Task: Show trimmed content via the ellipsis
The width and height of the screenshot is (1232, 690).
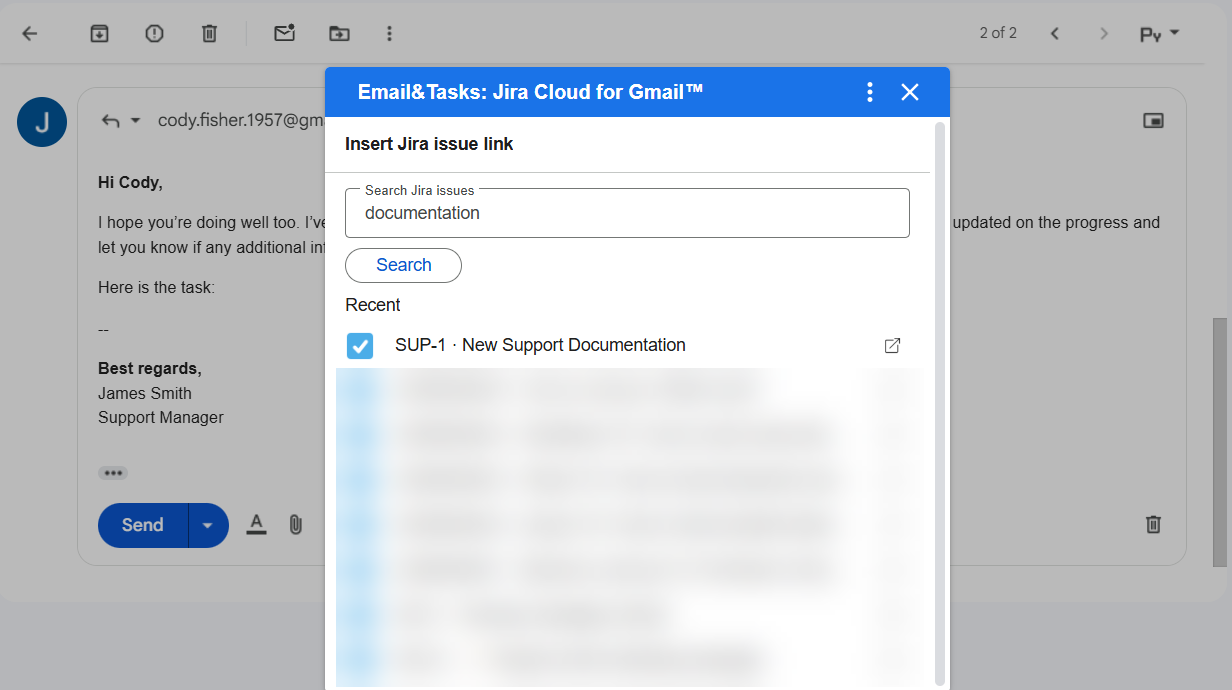Action: click(x=113, y=472)
